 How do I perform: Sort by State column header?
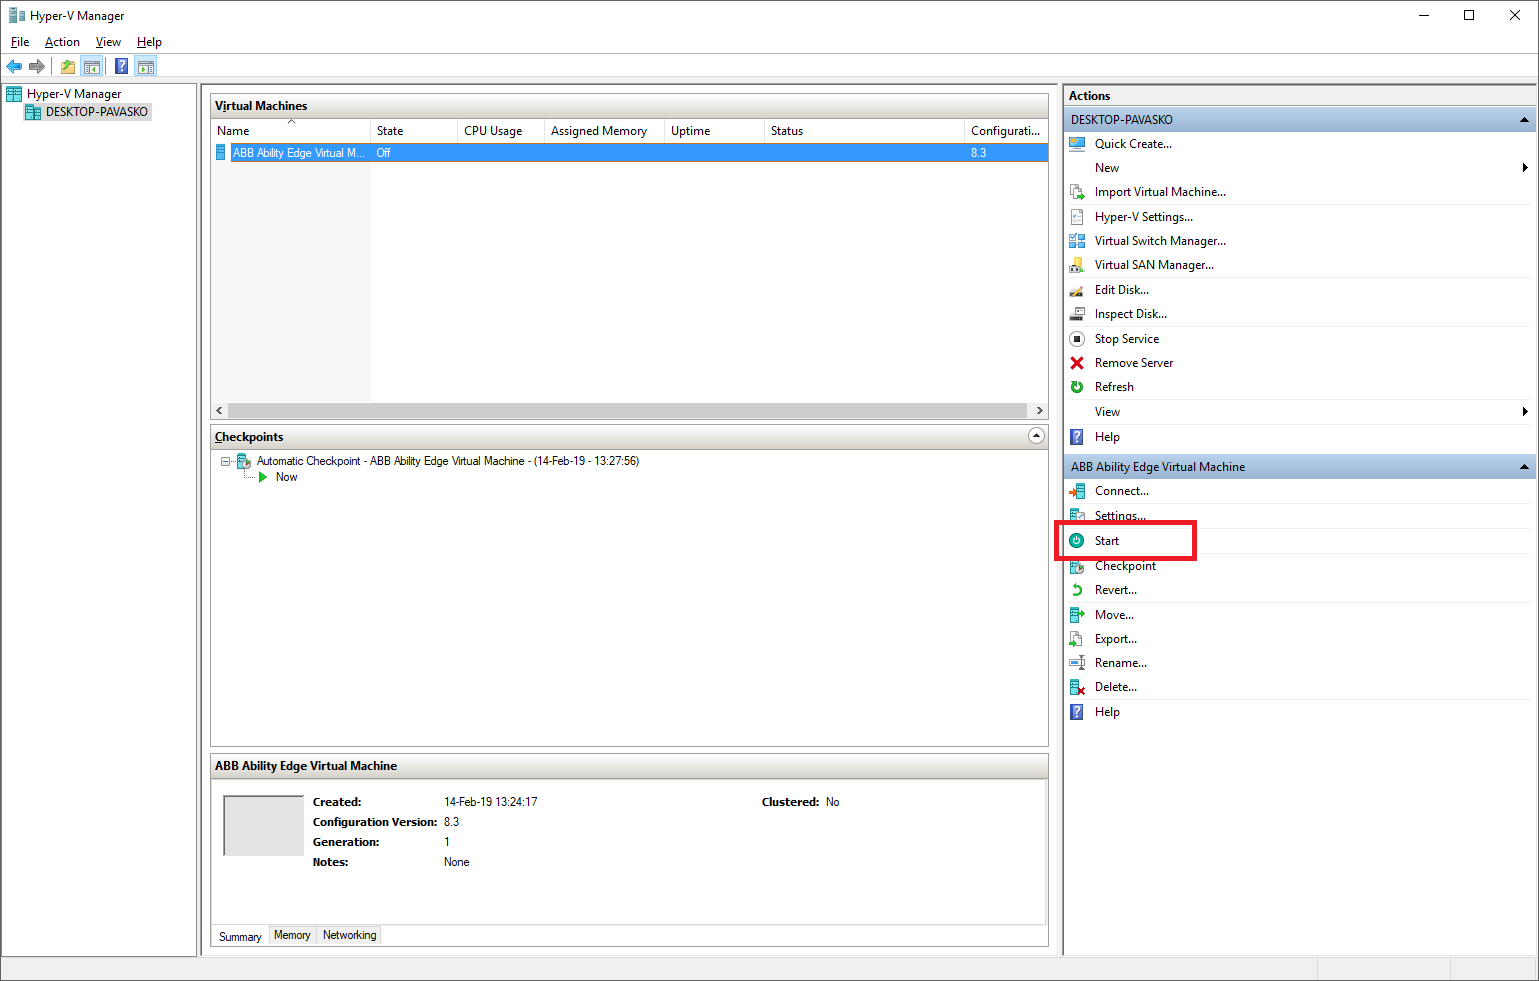pyautogui.click(x=413, y=131)
